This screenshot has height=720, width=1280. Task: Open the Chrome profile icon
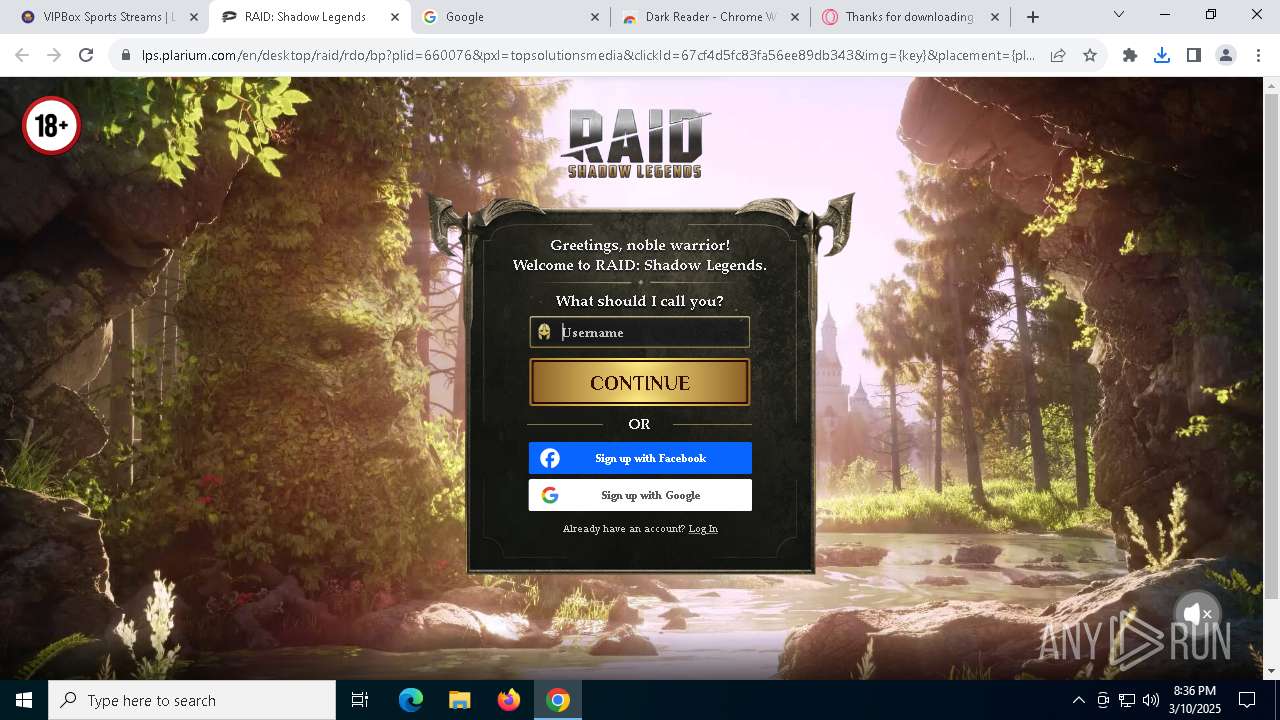[1226, 56]
